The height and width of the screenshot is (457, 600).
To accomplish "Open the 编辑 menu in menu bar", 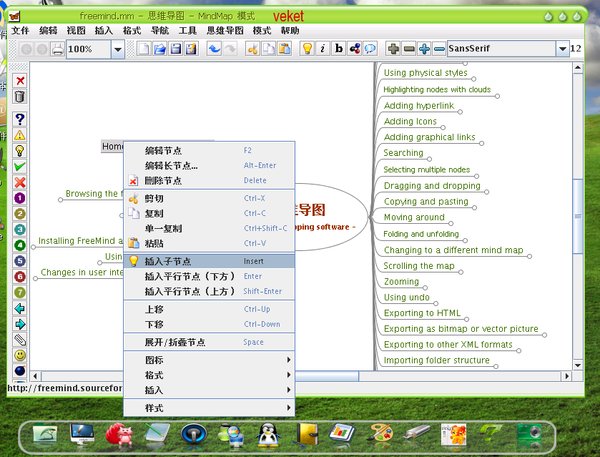I will [x=48, y=31].
